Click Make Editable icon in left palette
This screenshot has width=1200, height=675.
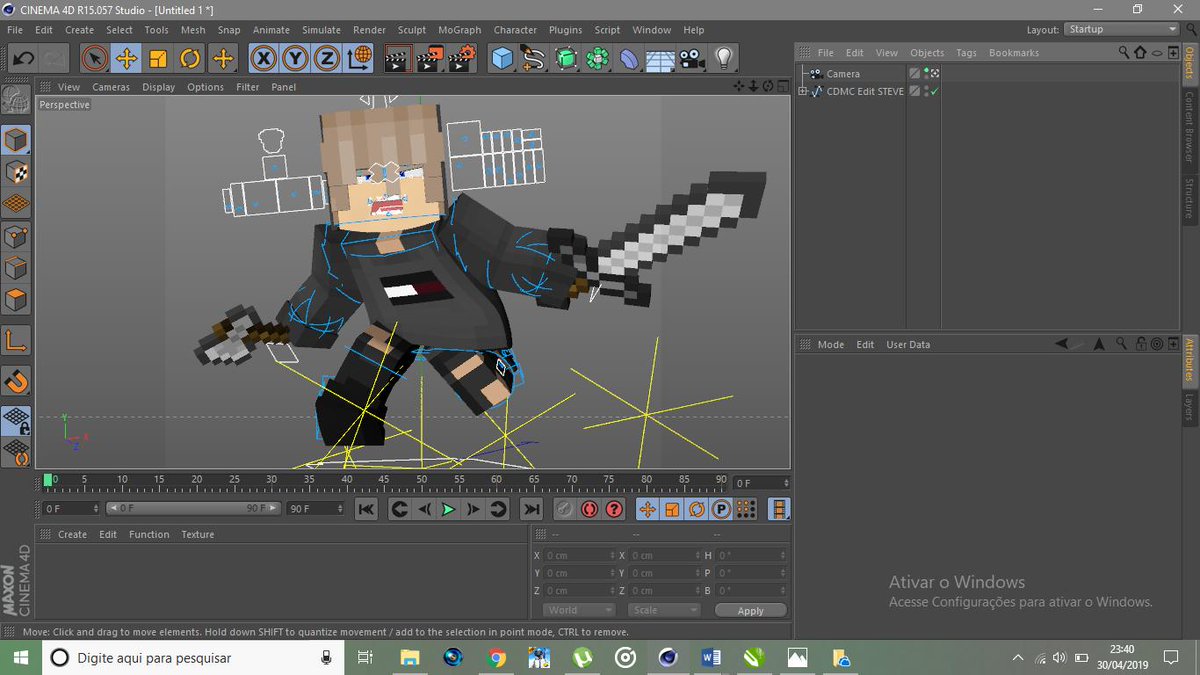click(16, 100)
